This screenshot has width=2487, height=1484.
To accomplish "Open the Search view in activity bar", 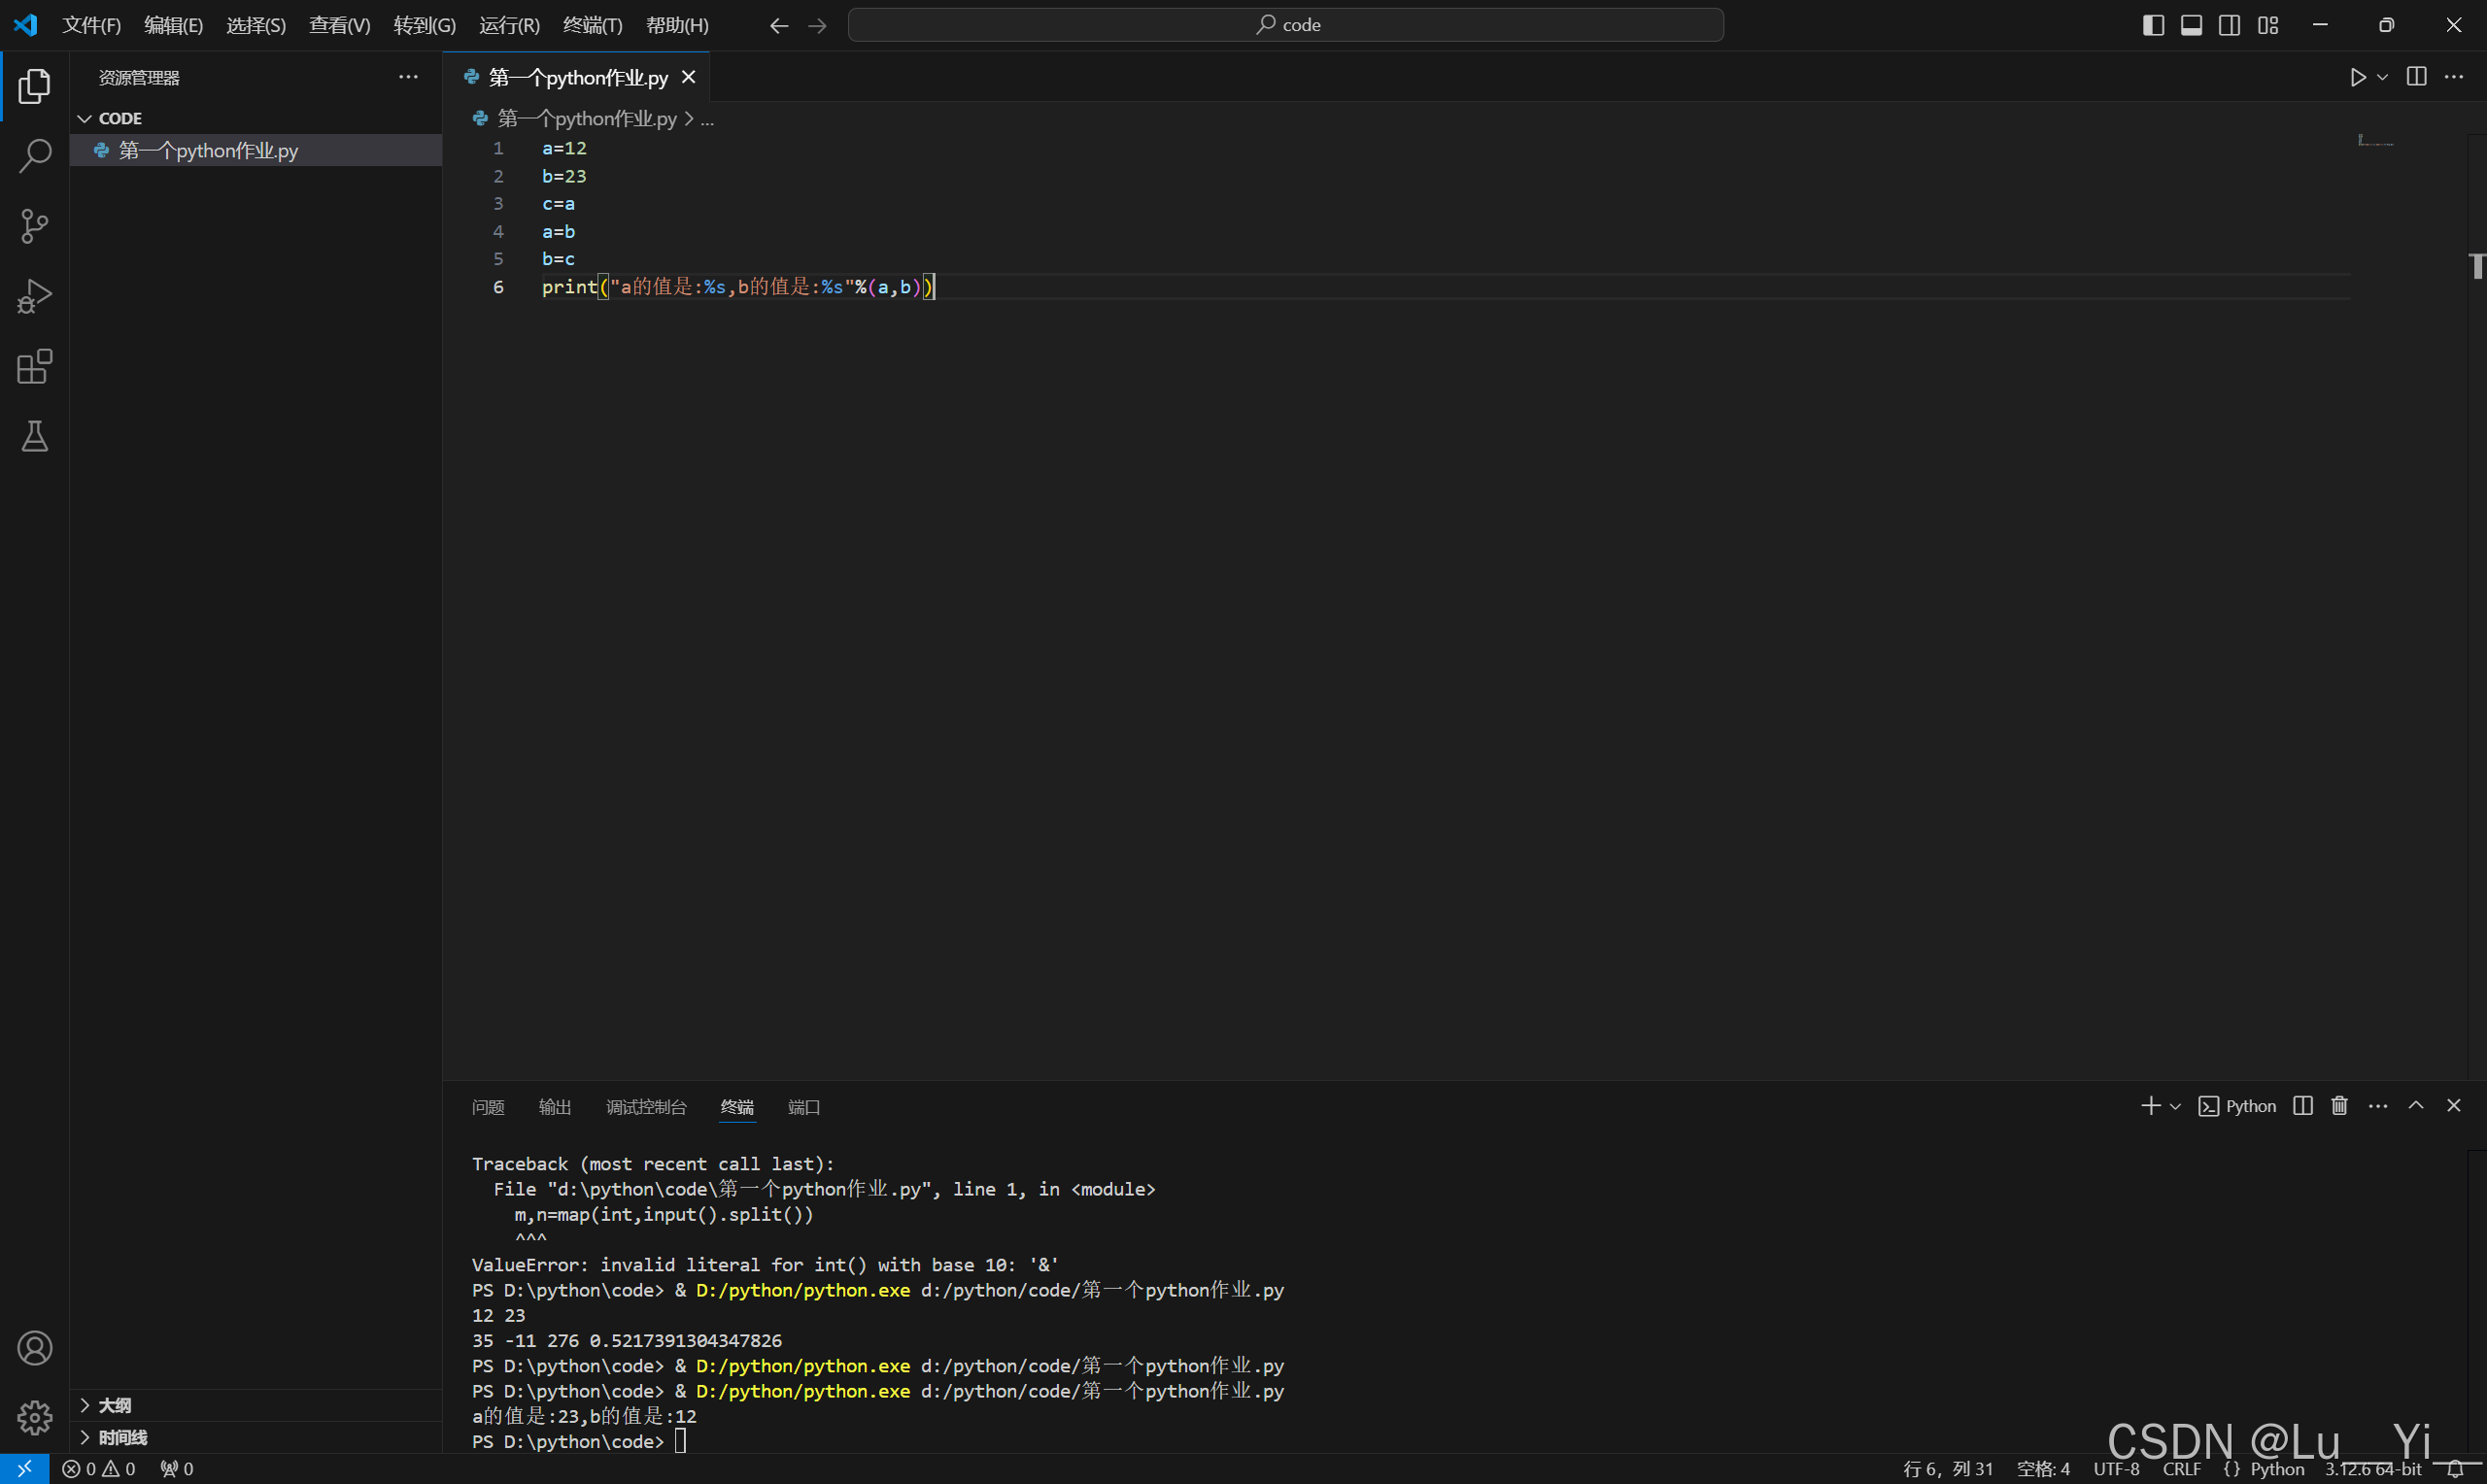I will pyautogui.click(x=35, y=155).
